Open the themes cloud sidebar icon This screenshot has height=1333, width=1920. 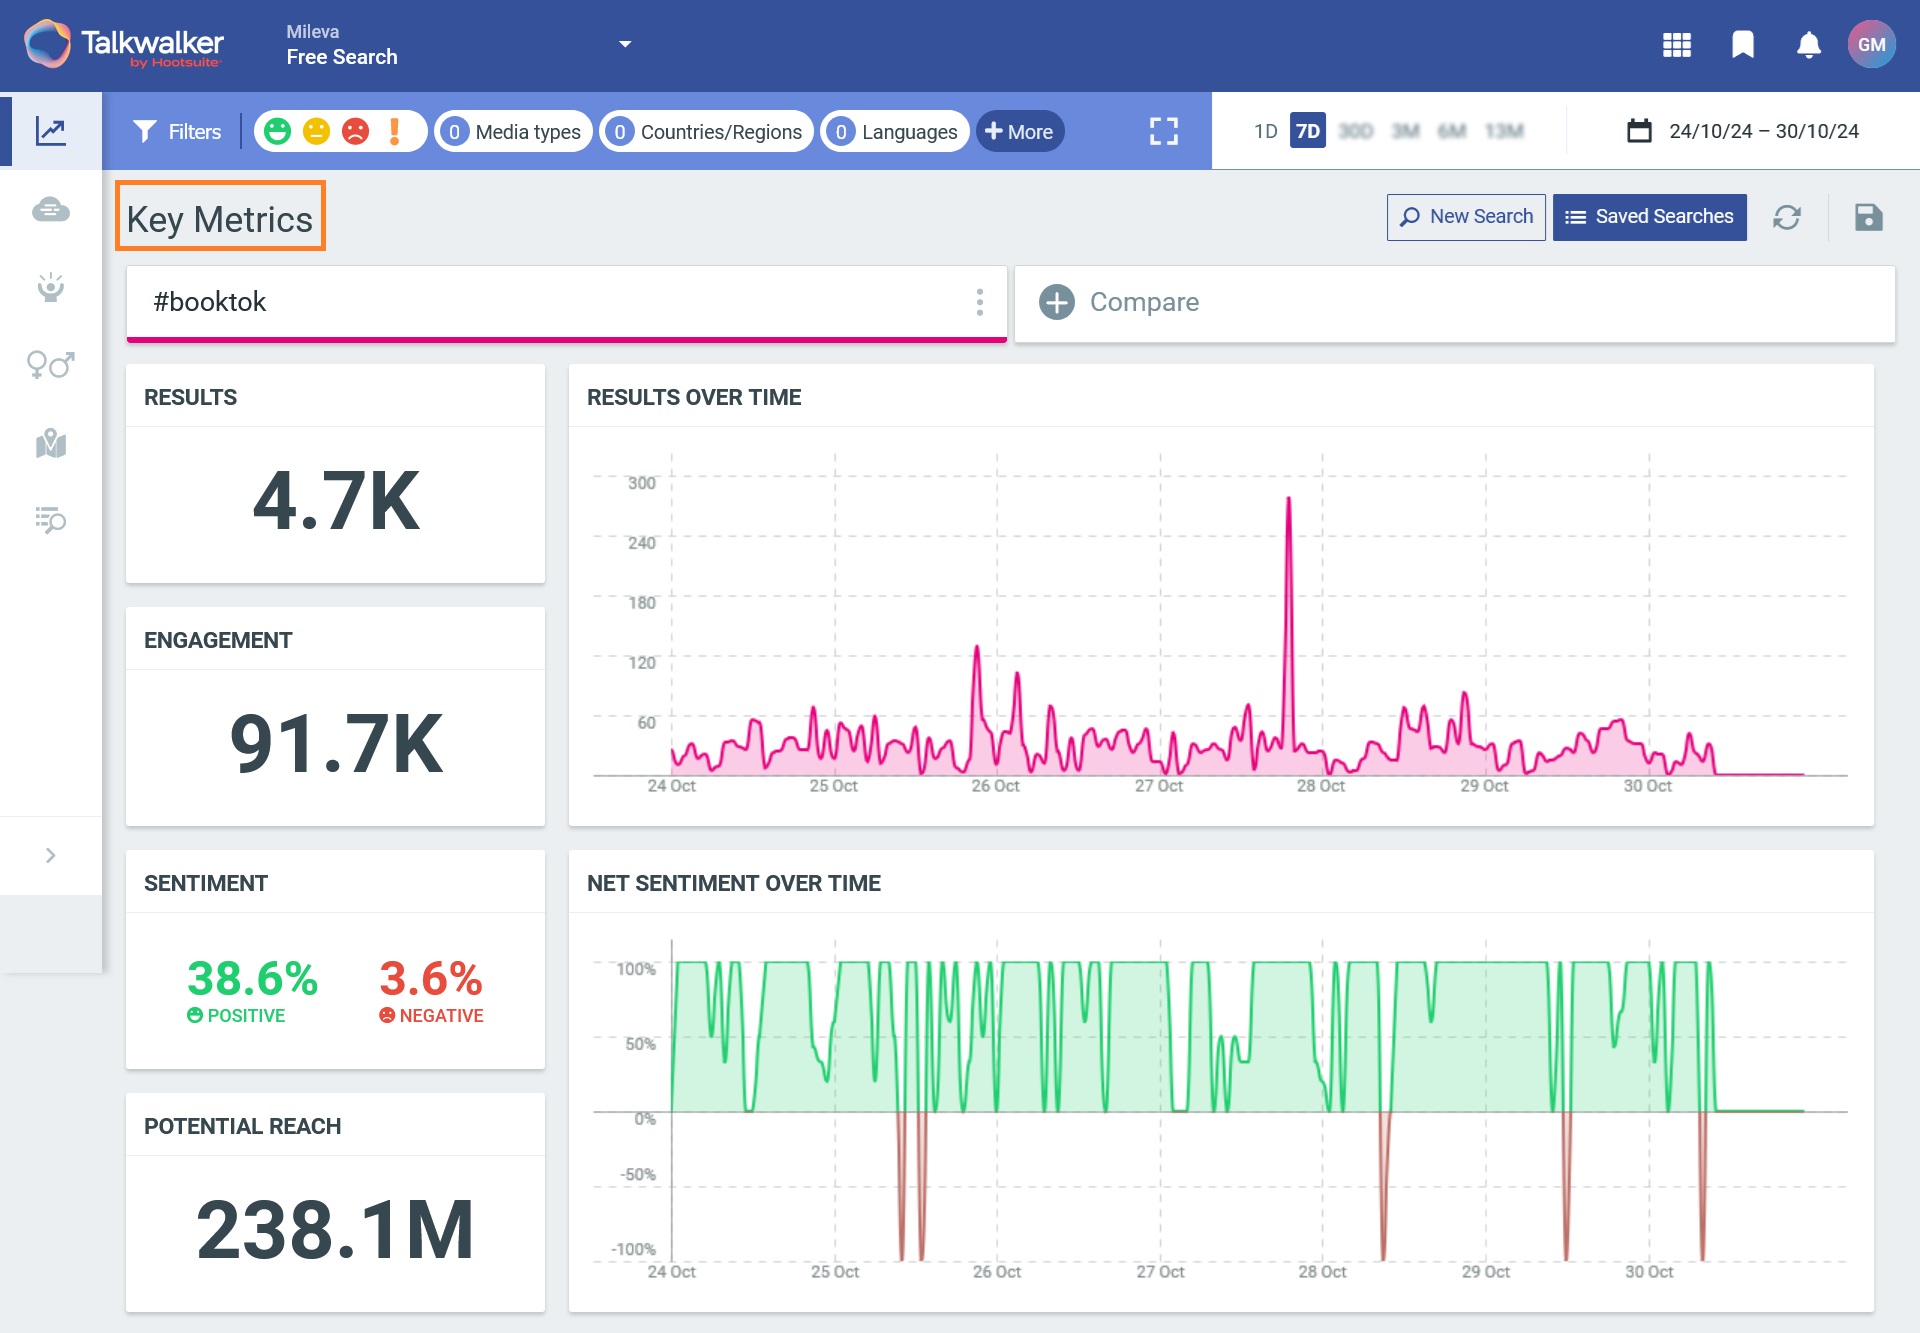[51, 210]
